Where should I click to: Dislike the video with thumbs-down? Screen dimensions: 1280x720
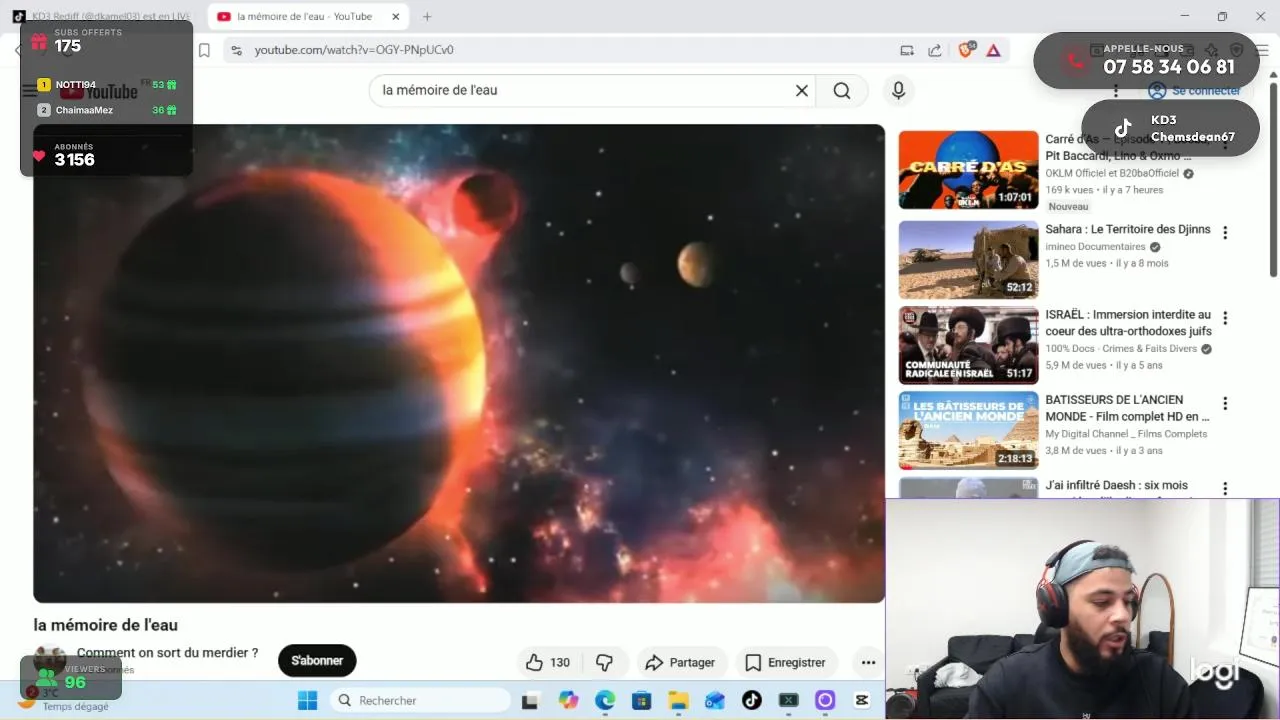(x=604, y=662)
